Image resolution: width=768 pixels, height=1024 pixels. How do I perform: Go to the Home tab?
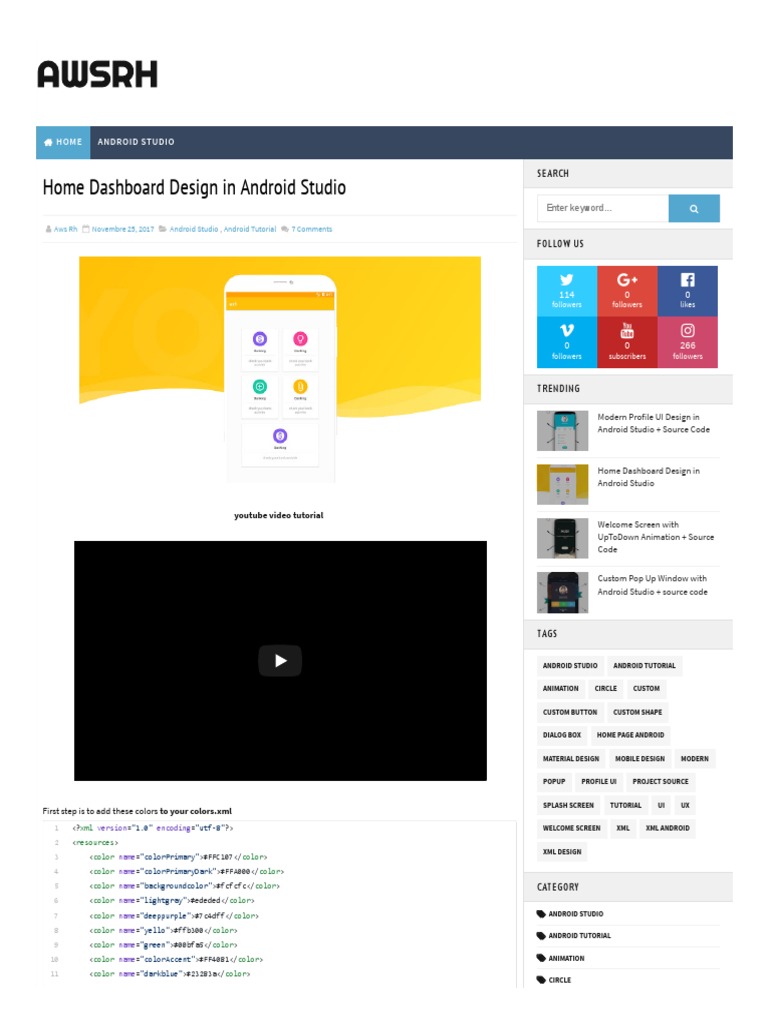tap(63, 142)
